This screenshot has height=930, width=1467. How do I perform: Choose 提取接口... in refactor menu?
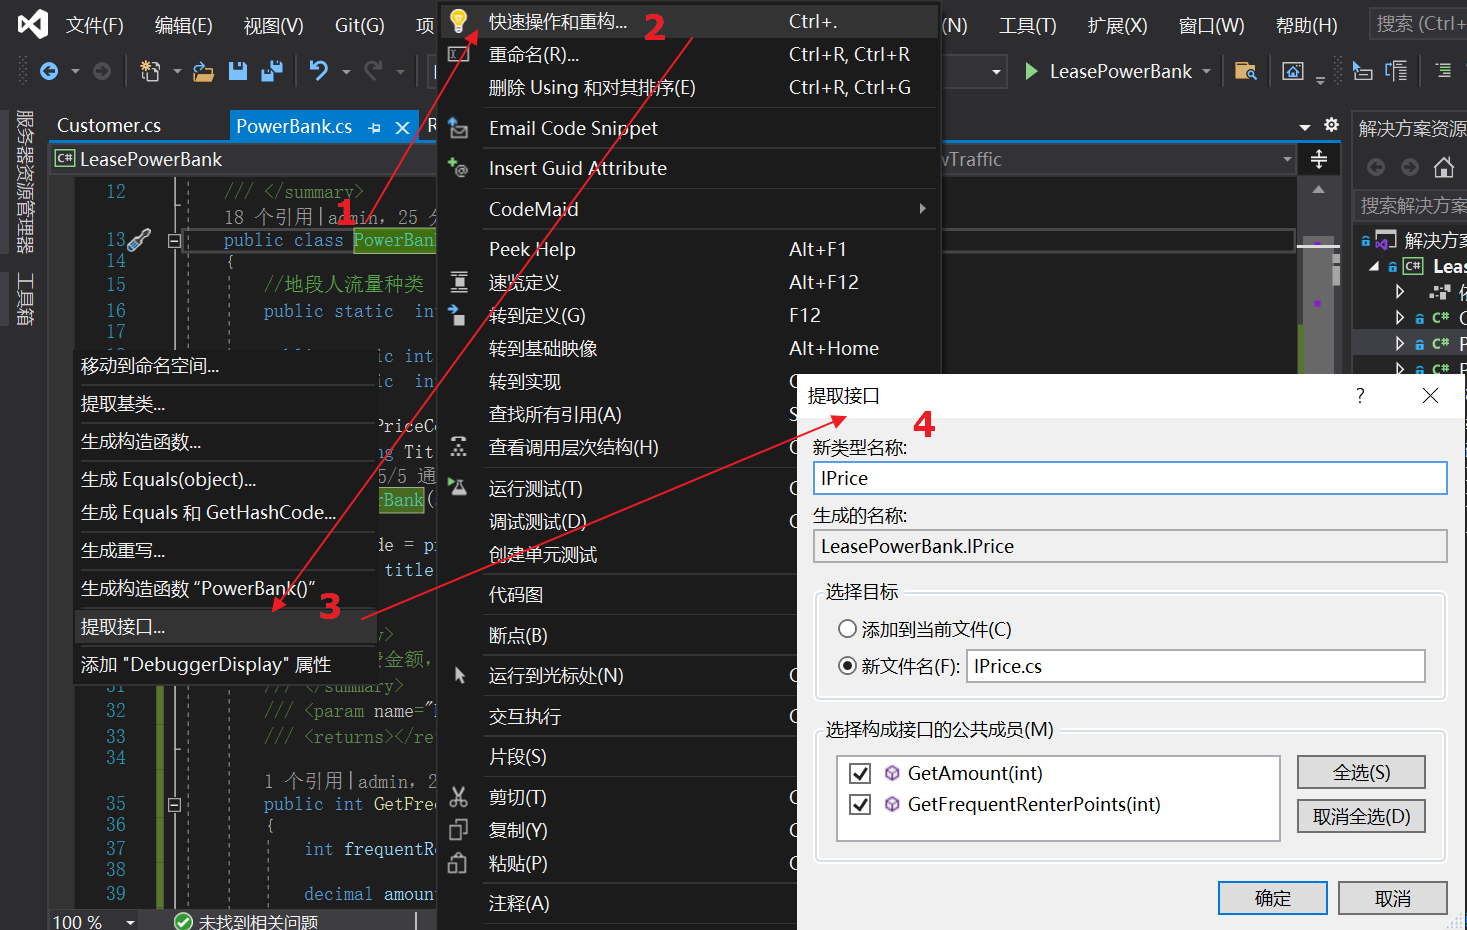pyautogui.click(x=226, y=627)
